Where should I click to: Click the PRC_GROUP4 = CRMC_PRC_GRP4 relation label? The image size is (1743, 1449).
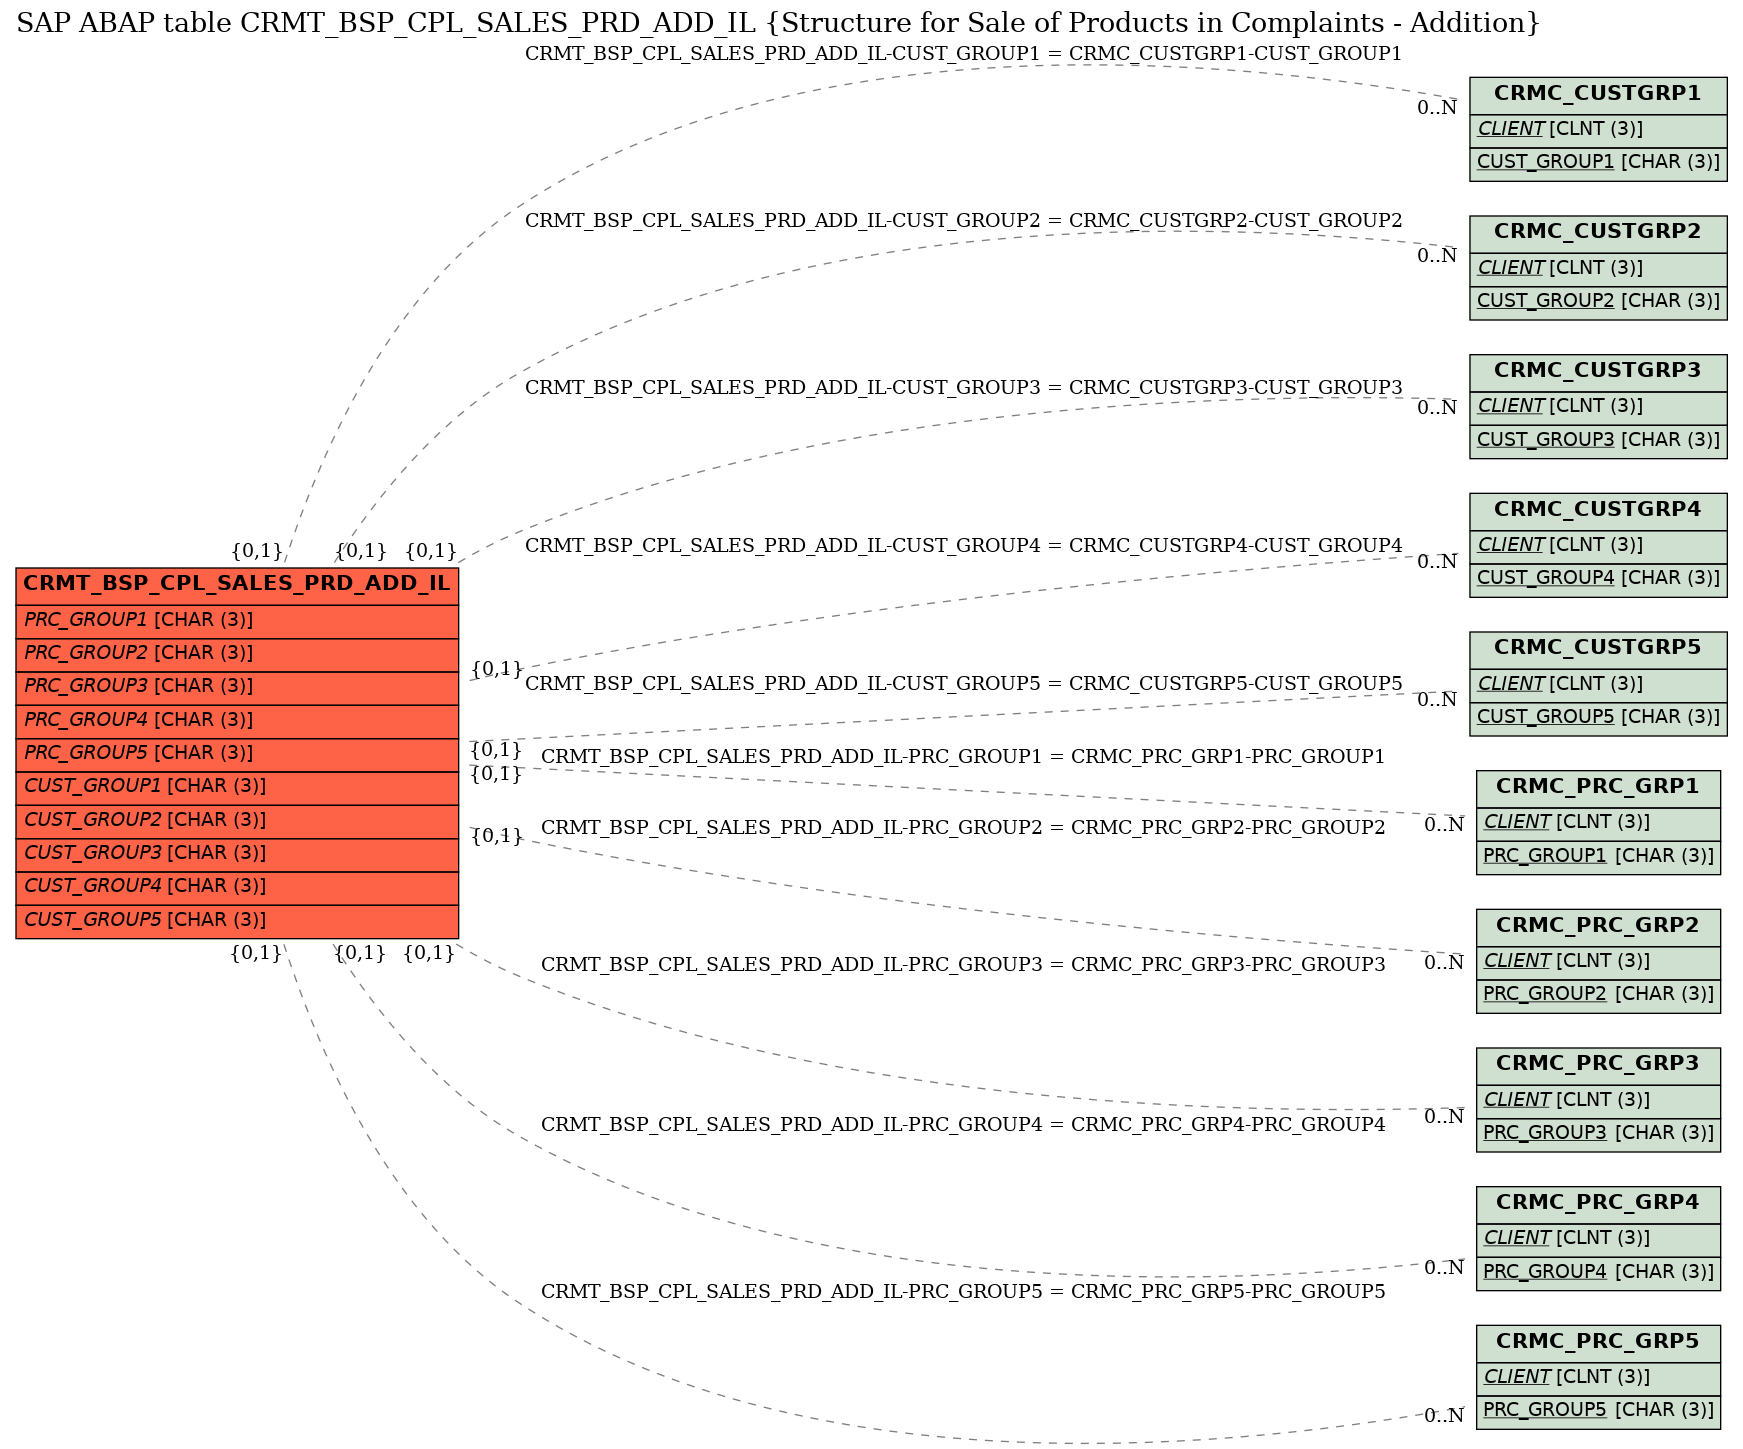(x=963, y=1125)
